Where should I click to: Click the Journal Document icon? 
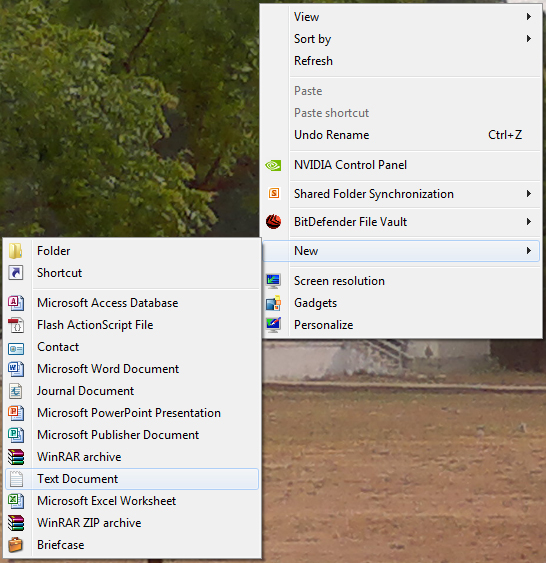(x=16, y=391)
